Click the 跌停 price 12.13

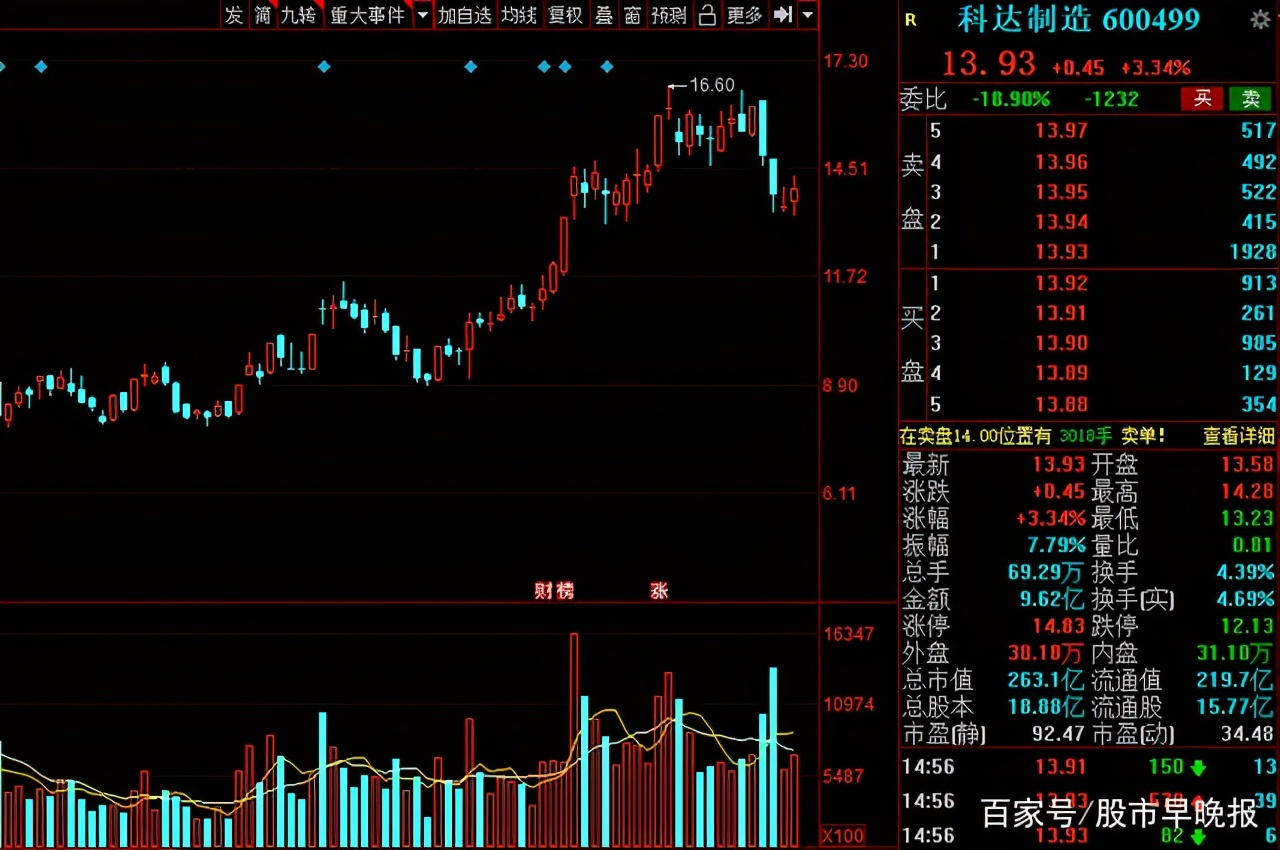coord(1246,627)
